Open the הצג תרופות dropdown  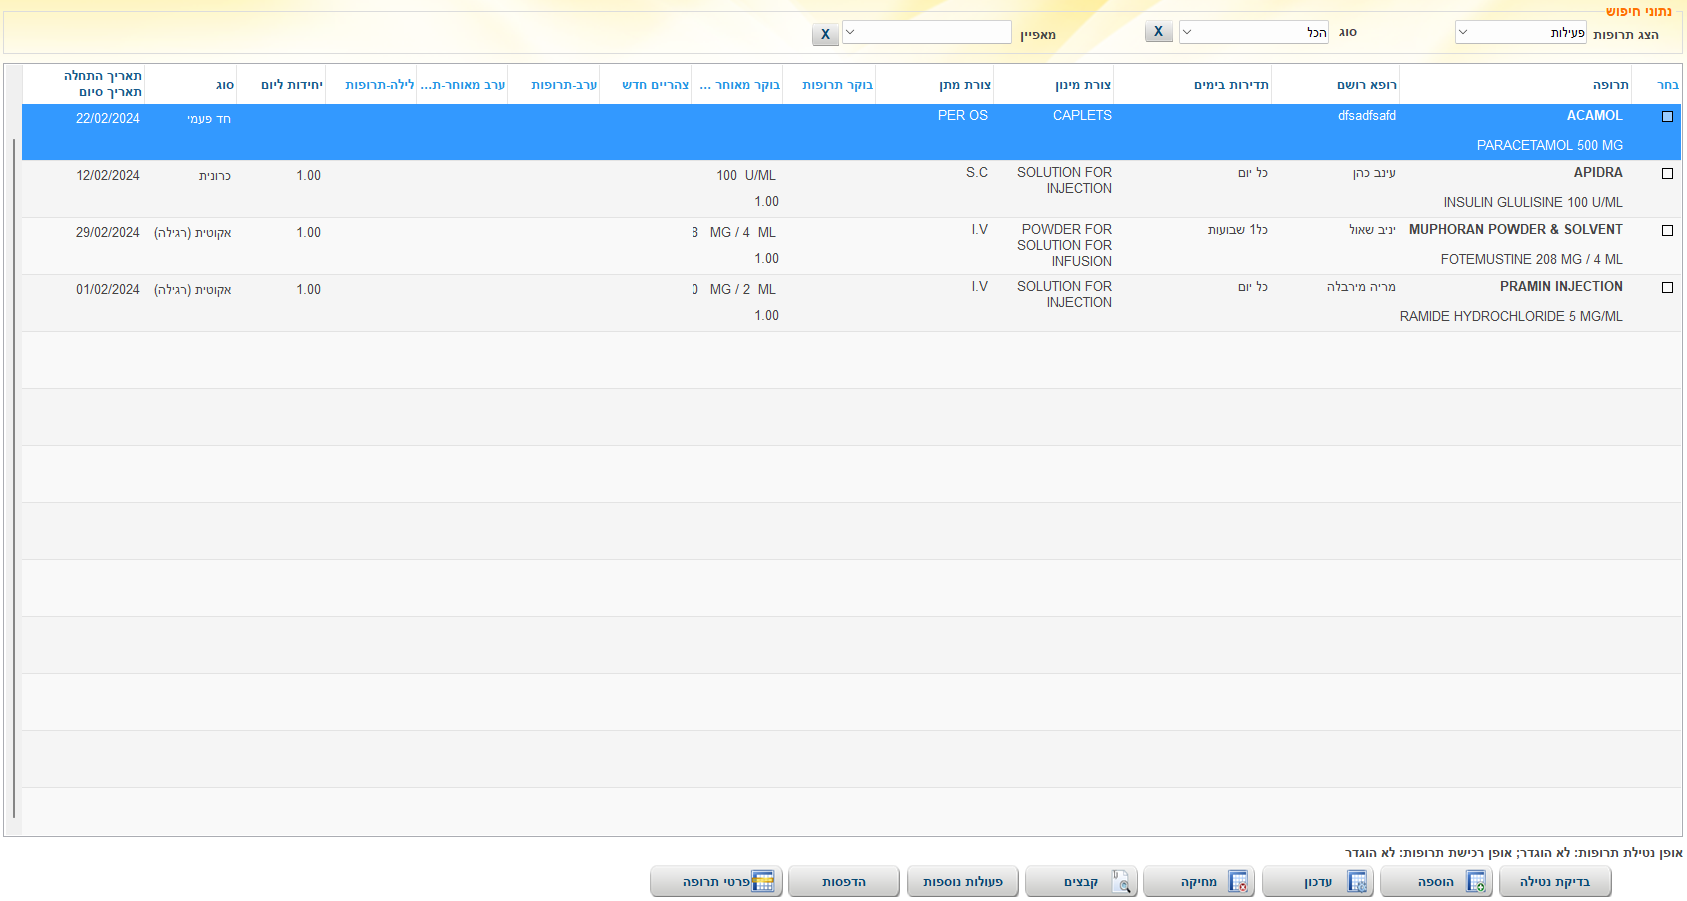coord(1521,32)
